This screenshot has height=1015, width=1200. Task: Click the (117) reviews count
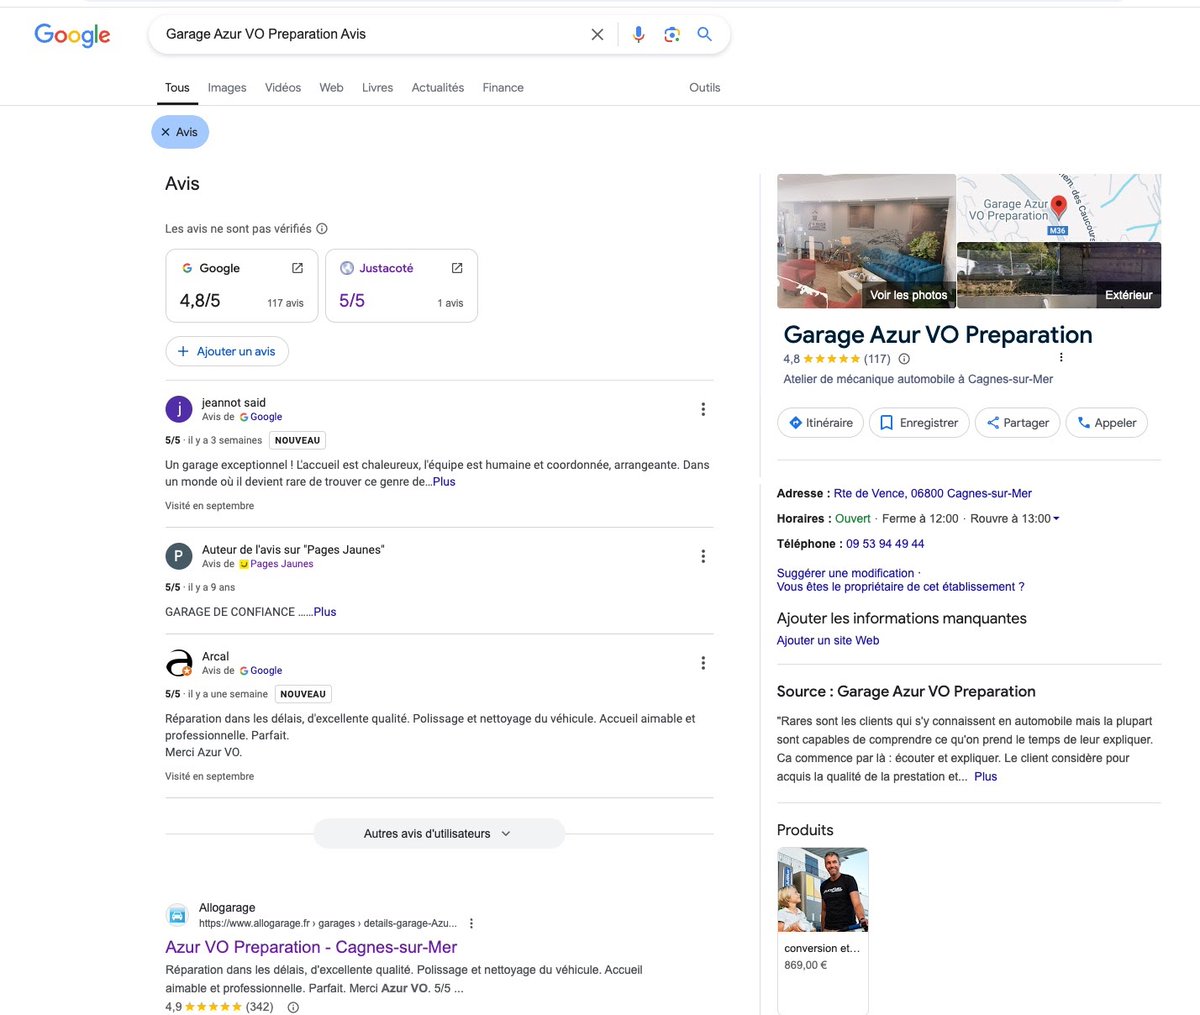[877, 359]
